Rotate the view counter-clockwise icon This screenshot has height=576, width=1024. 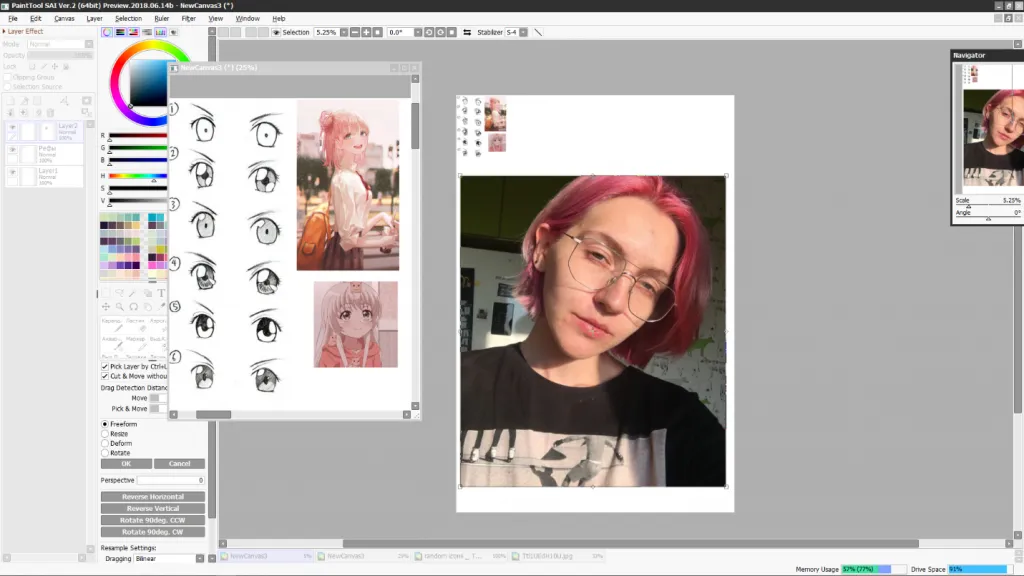[429, 32]
